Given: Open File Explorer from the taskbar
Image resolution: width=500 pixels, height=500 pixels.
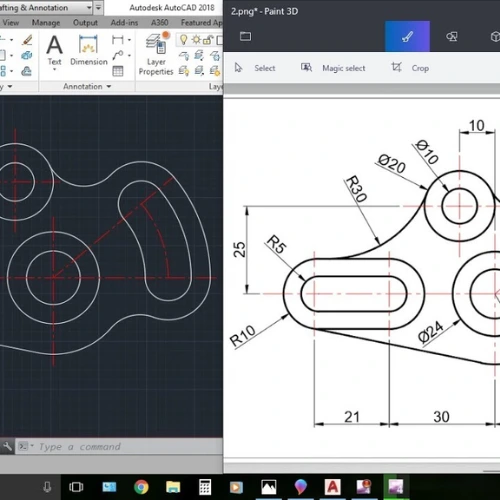Looking at the screenshot, I should point(173,487).
